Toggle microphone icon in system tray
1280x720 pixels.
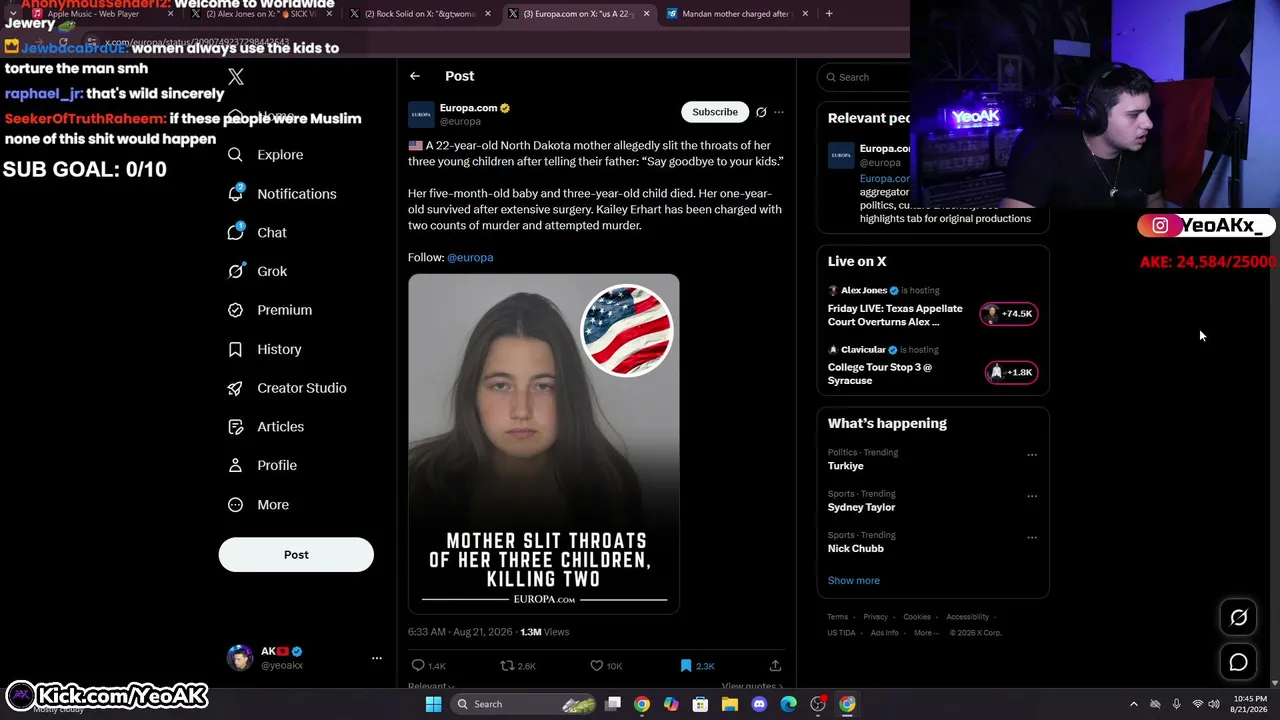point(1176,704)
